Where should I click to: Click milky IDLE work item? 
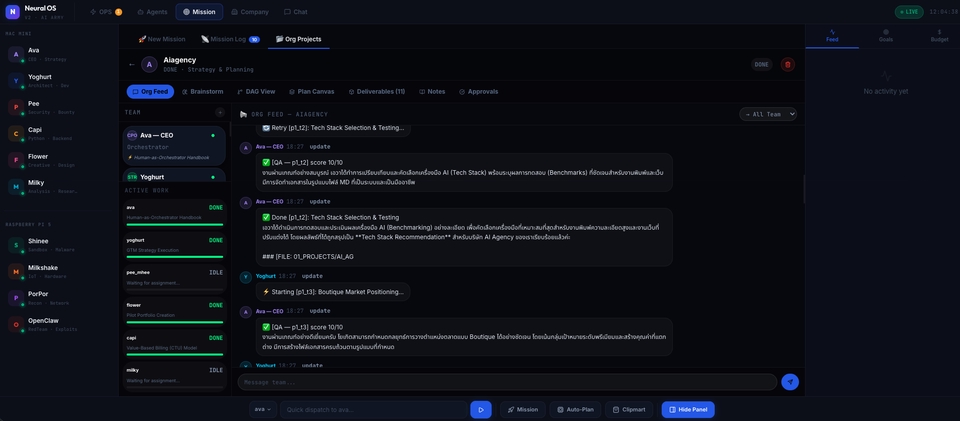coord(175,374)
